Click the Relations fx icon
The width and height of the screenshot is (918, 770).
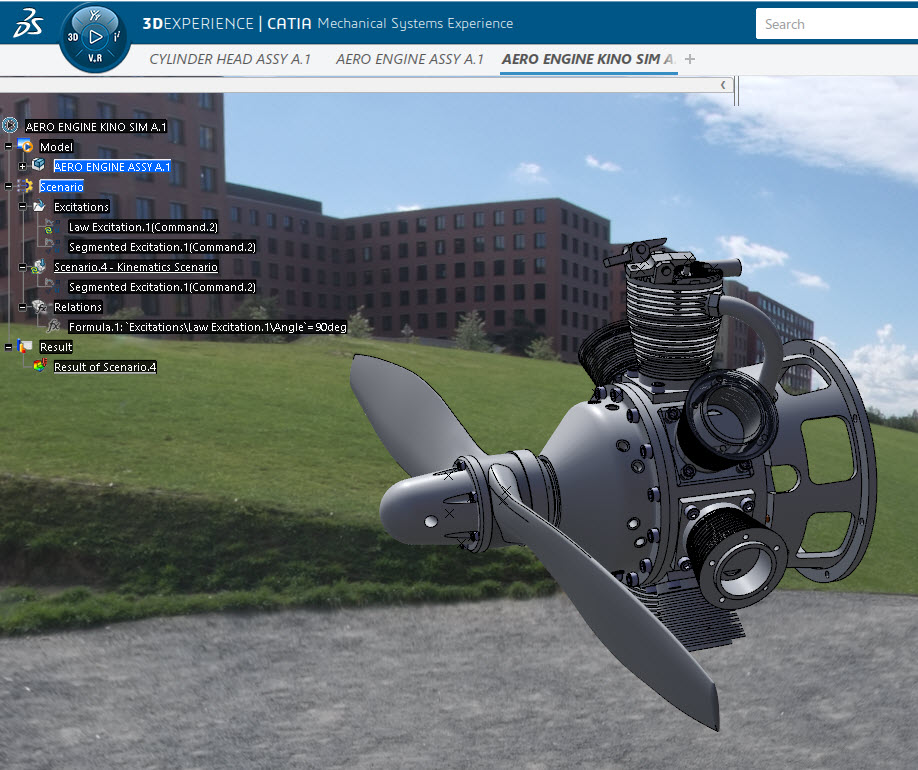pos(39,306)
